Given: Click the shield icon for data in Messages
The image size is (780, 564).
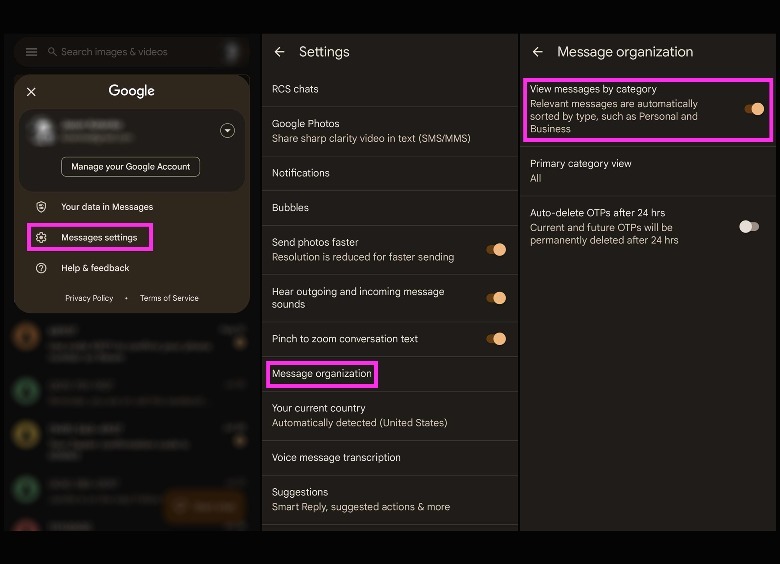Looking at the screenshot, I should [41, 206].
